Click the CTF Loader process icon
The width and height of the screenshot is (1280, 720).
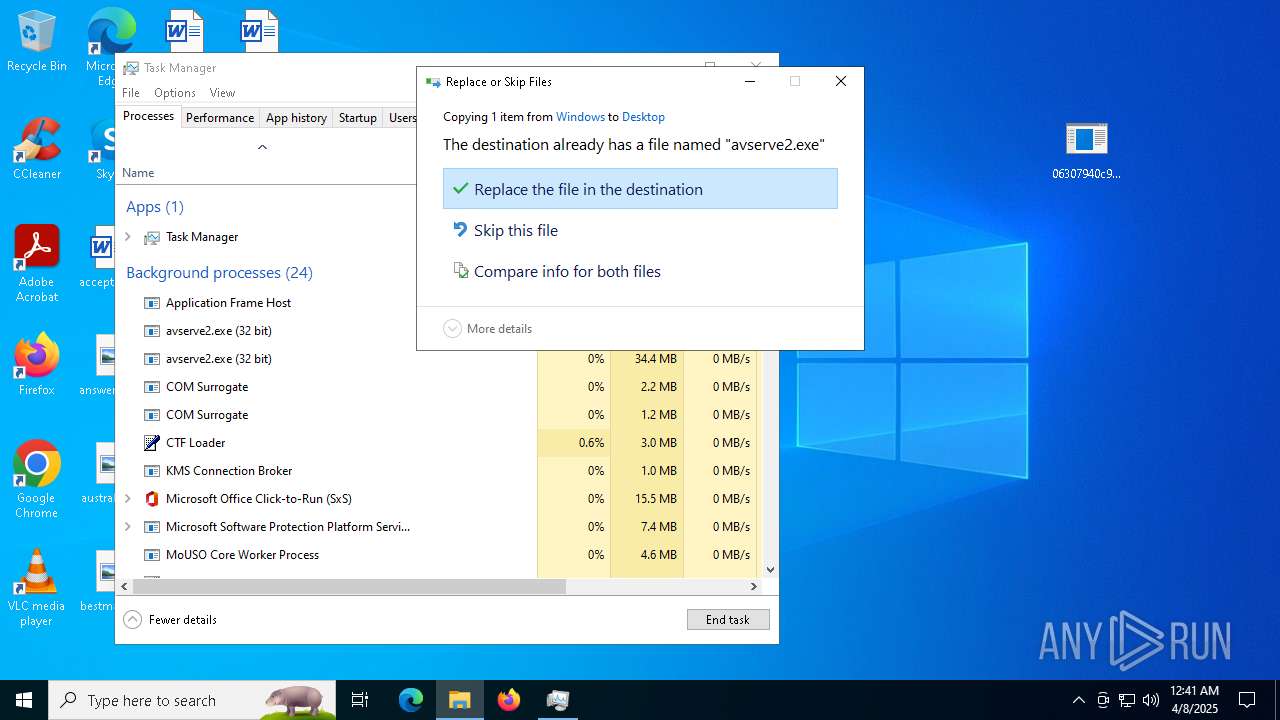pos(152,443)
